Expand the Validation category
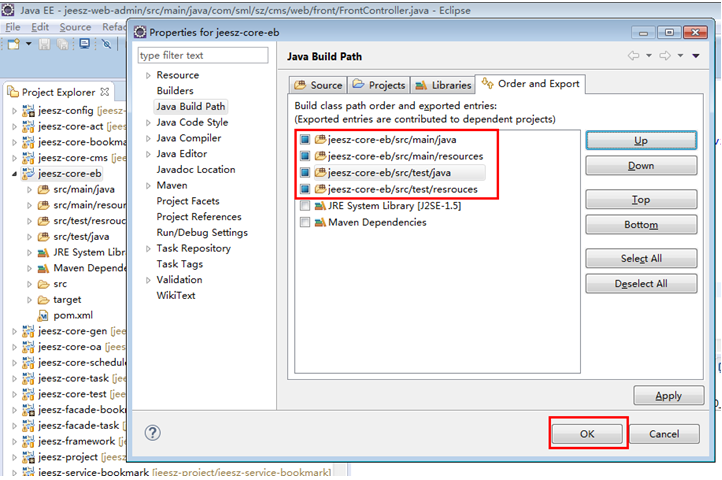 [x=148, y=280]
